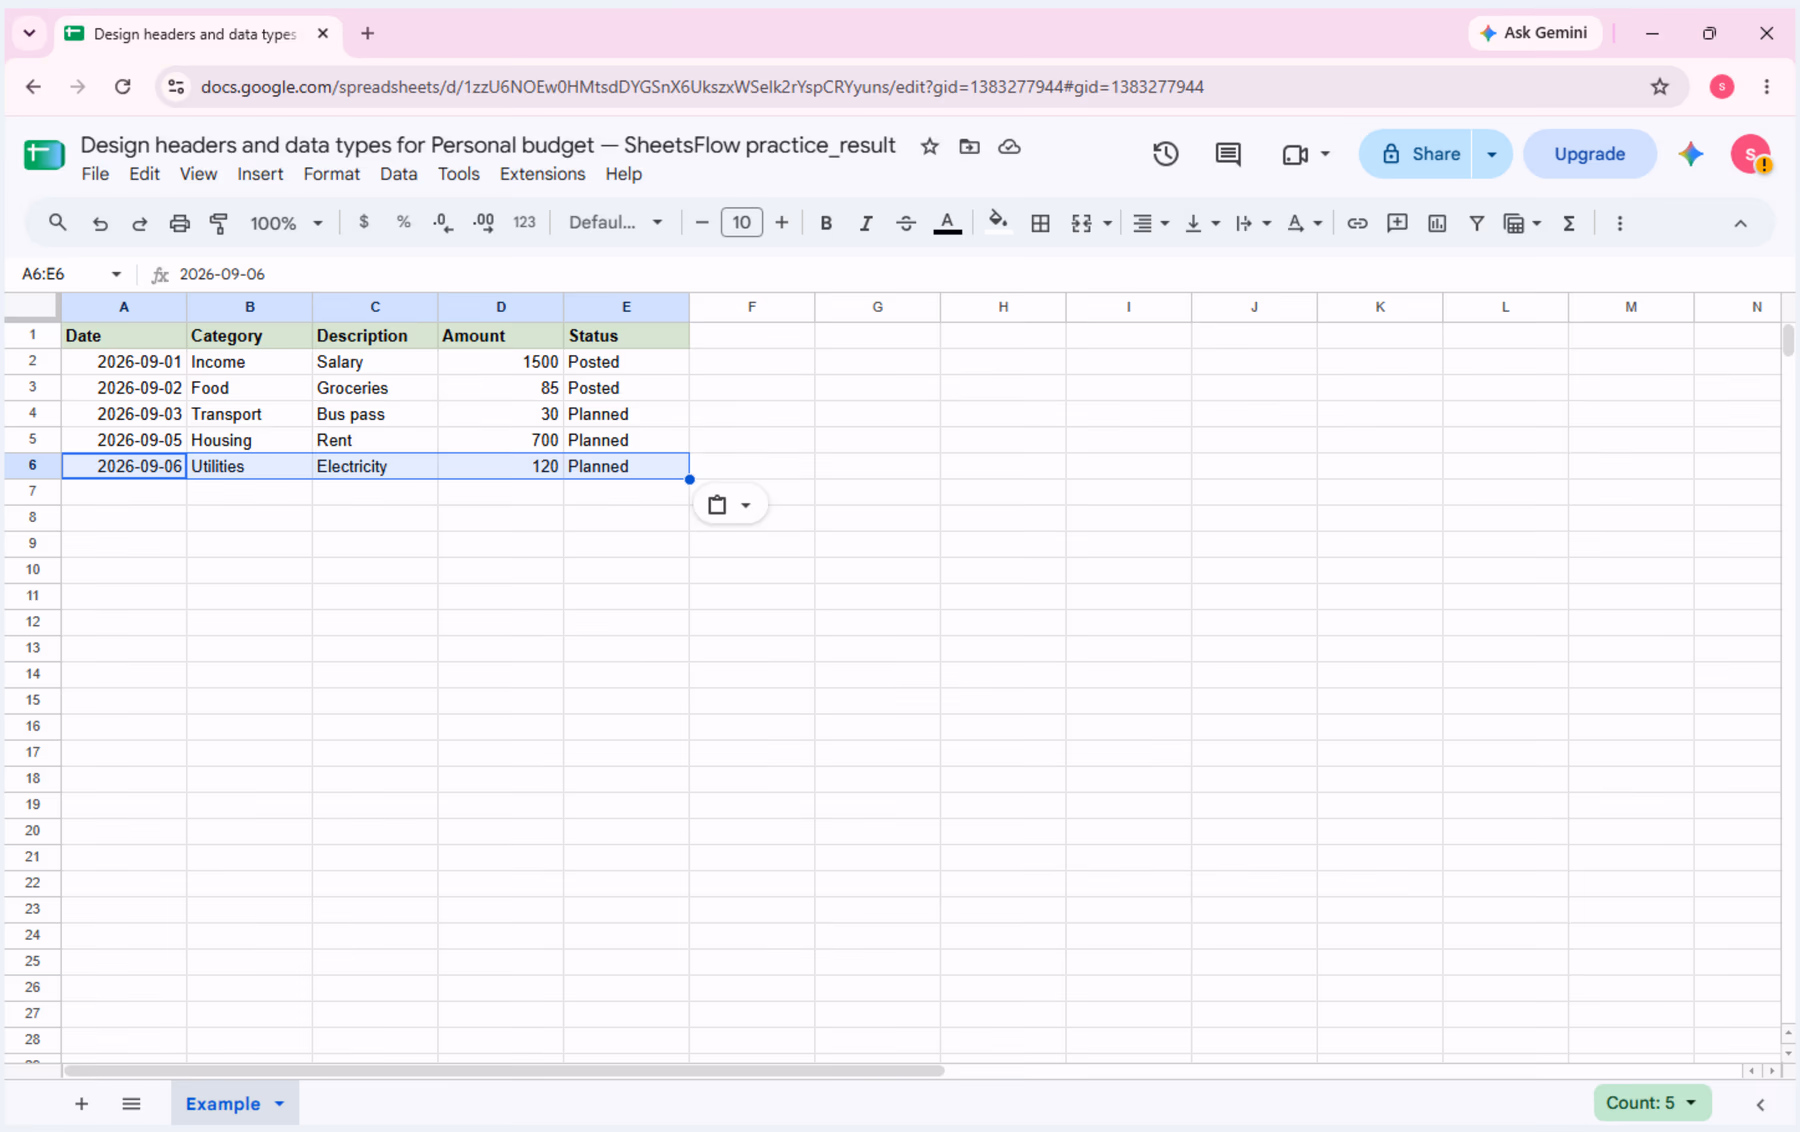
Task: Open the Share options arrow
Action: [x=1492, y=154]
